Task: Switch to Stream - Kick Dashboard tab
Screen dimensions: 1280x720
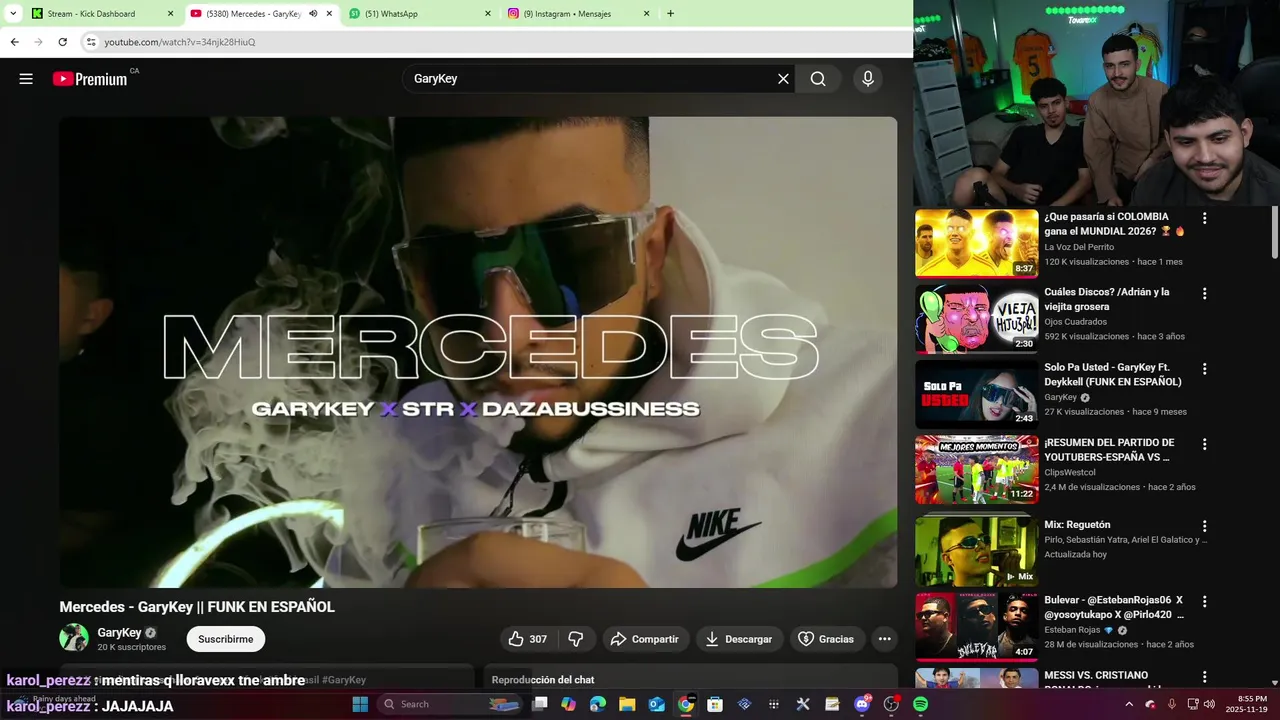Action: pos(102,14)
